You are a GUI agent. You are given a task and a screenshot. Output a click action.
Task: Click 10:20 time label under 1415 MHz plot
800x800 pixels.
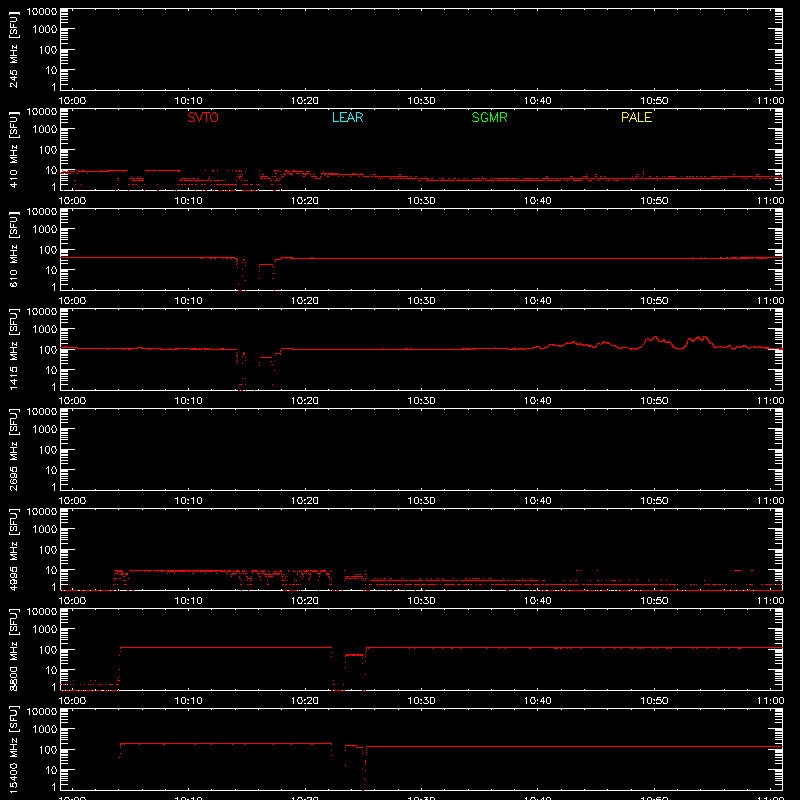[x=305, y=401]
